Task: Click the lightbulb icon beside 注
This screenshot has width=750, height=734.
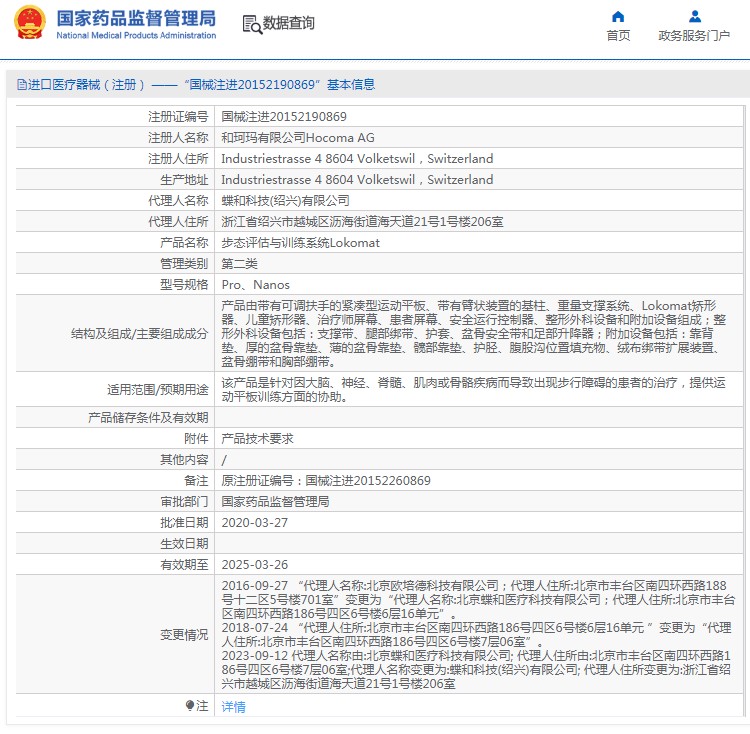Action: 190,705
